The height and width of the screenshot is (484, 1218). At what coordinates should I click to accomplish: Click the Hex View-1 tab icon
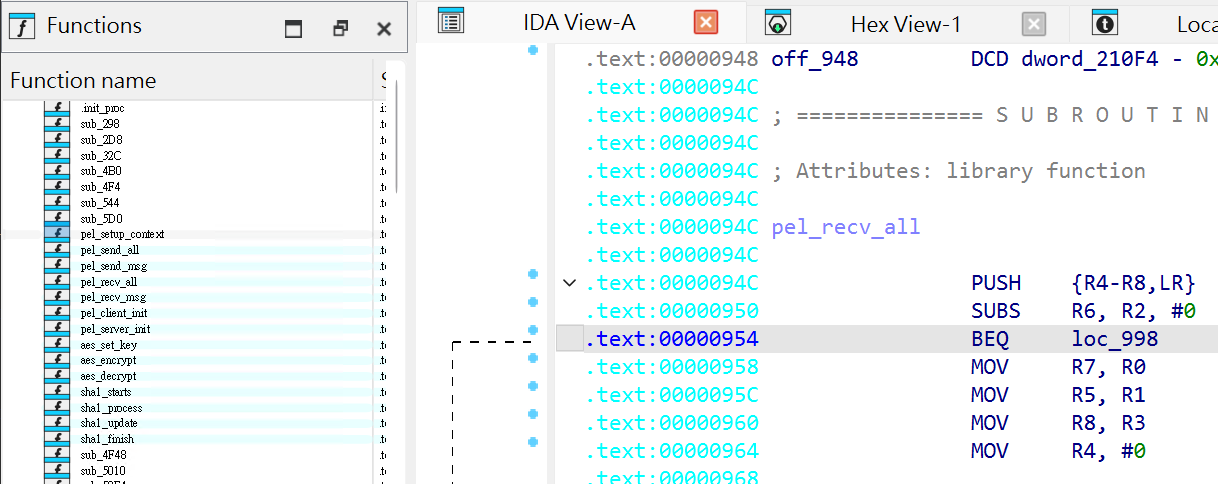778,23
